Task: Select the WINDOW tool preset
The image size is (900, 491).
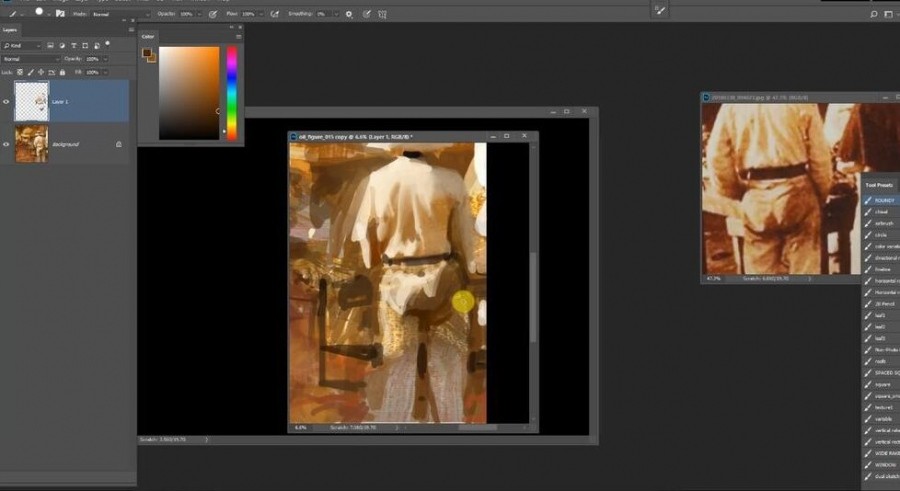Action: [881, 465]
